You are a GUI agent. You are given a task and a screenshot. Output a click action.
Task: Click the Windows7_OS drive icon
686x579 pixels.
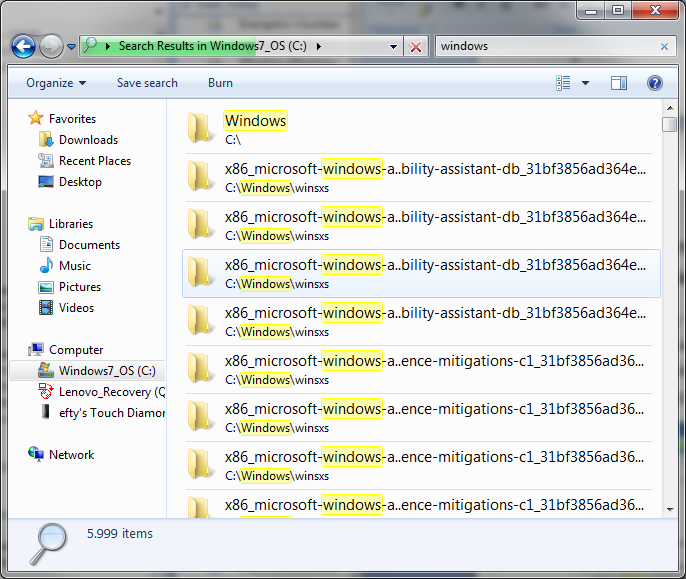(46, 370)
